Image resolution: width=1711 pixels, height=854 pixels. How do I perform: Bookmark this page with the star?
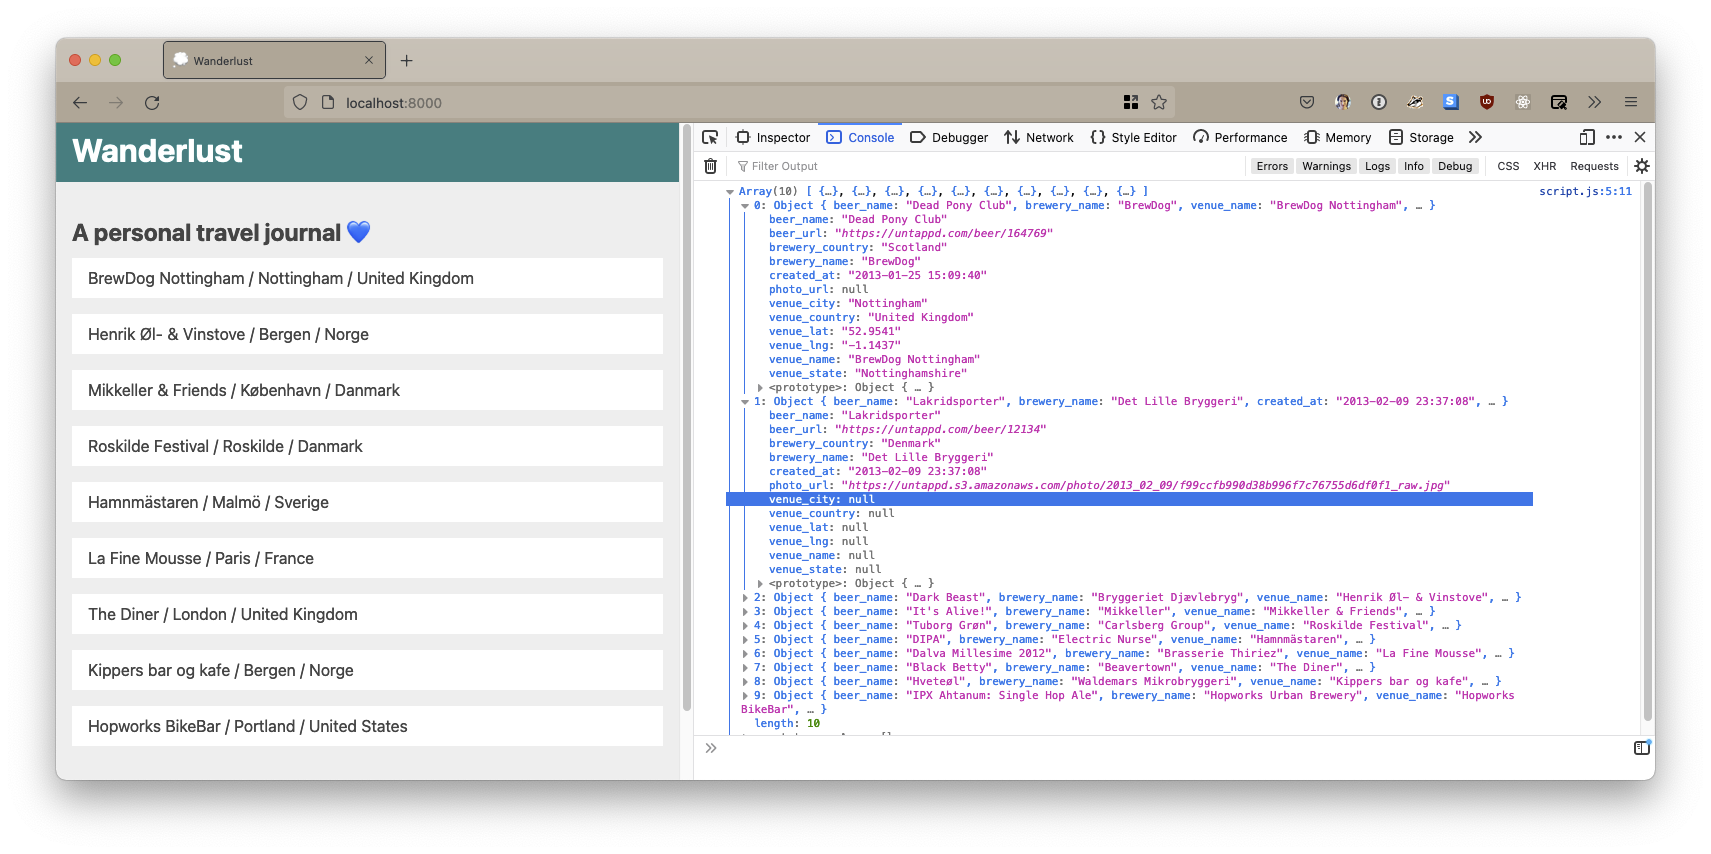(1159, 102)
